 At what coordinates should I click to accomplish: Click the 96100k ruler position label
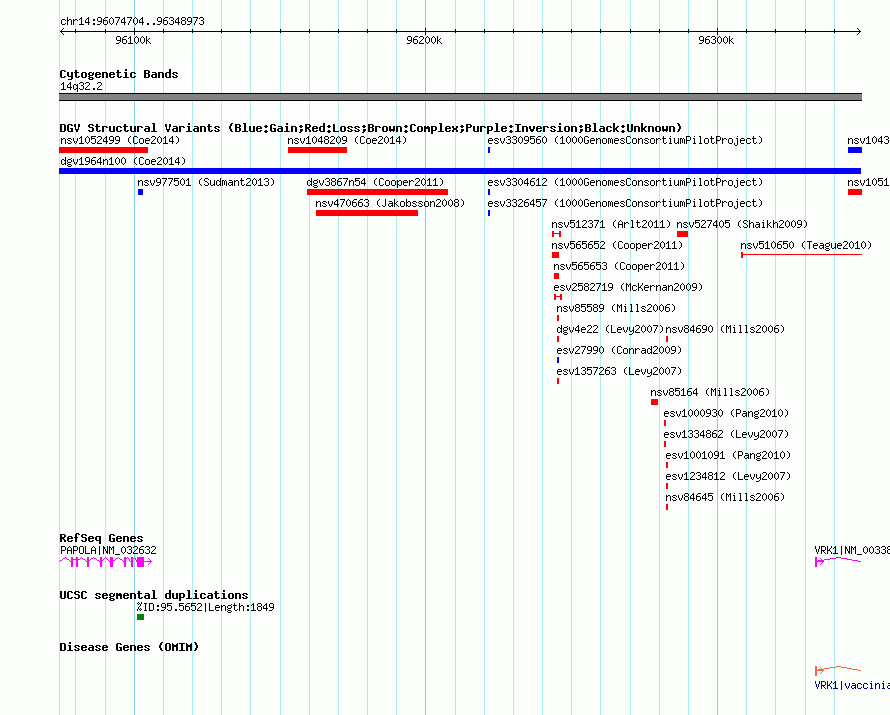click(133, 40)
